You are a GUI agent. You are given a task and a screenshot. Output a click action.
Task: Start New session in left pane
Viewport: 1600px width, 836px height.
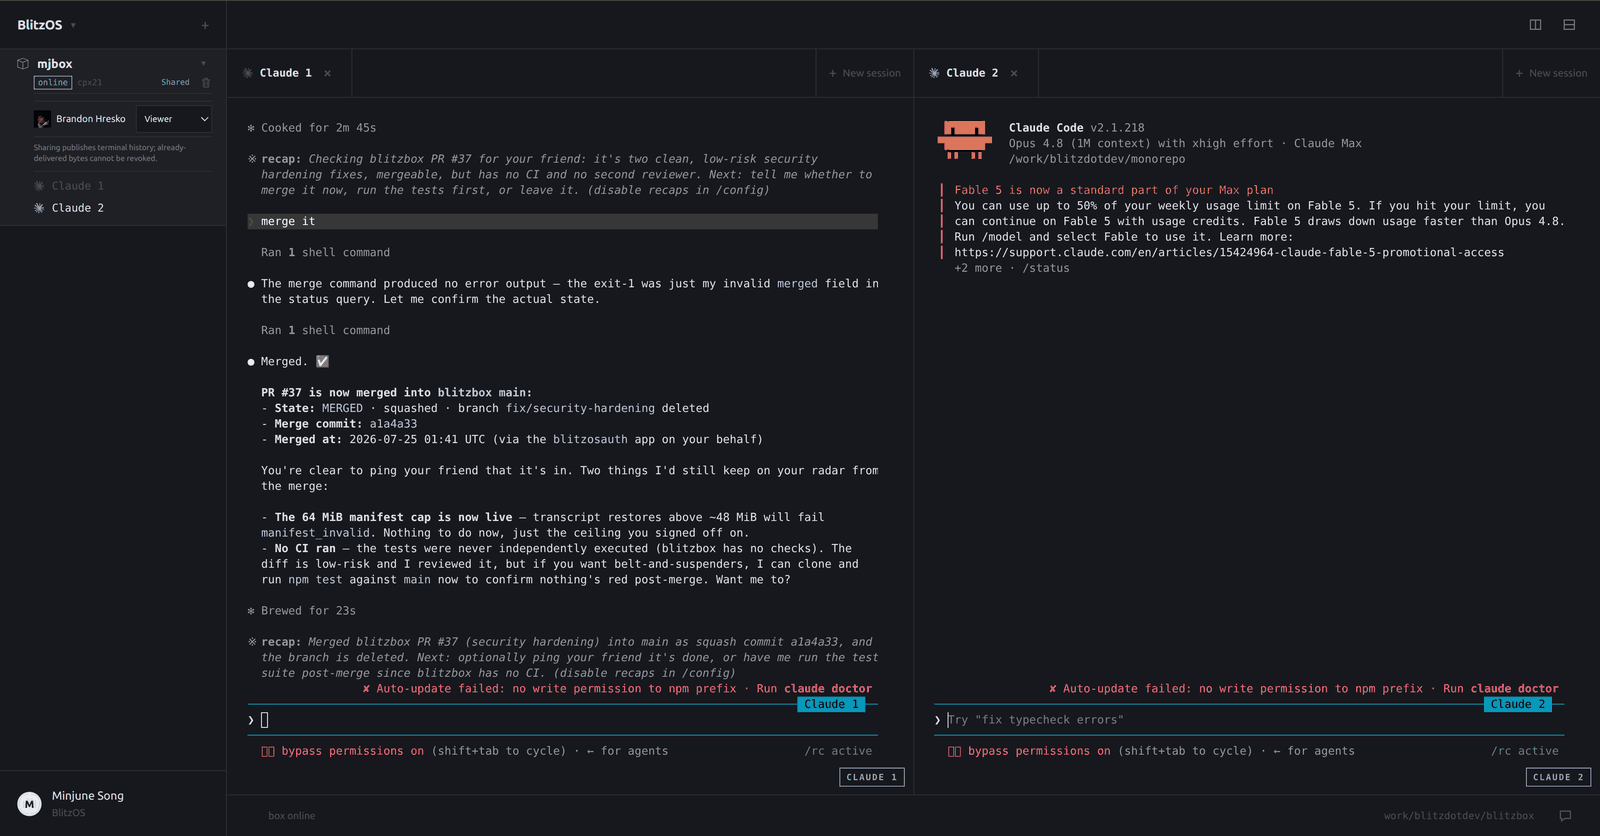pos(864,73)
